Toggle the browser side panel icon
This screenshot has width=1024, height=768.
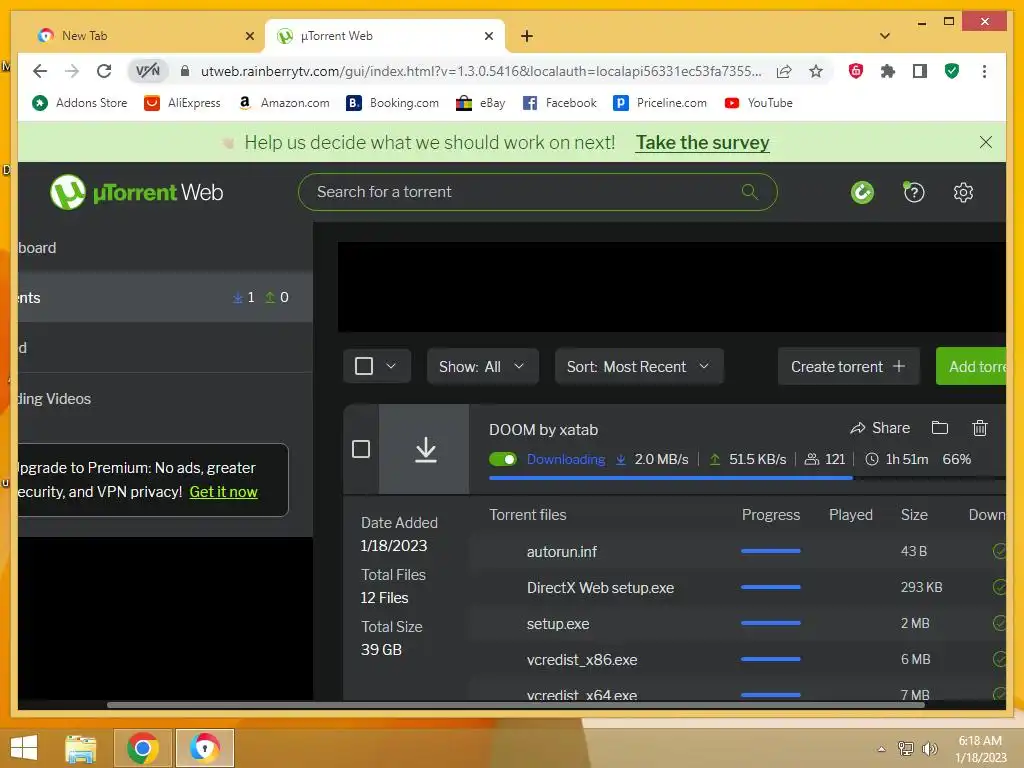[x=920, y=71]
